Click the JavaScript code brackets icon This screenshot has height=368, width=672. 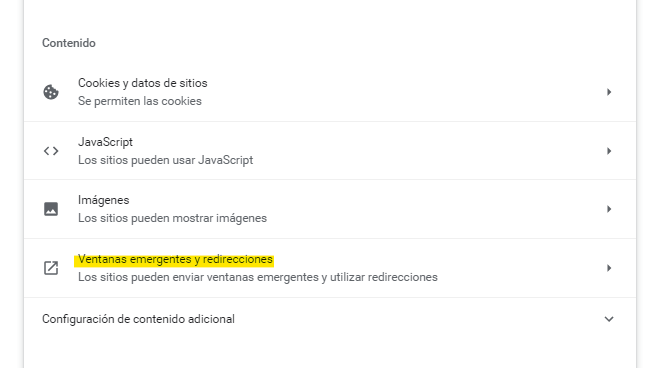tap(51, 151)
